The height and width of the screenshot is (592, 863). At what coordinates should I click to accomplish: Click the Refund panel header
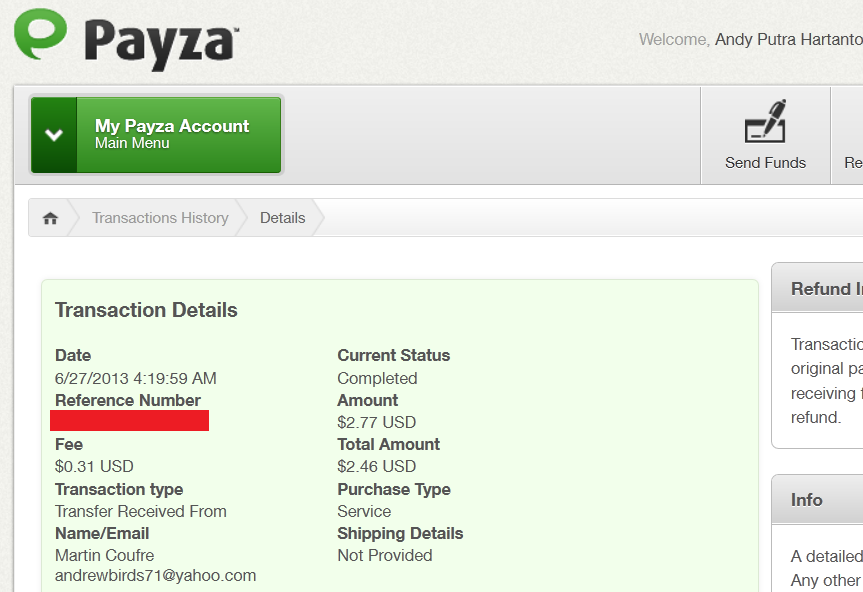[818, 288]
